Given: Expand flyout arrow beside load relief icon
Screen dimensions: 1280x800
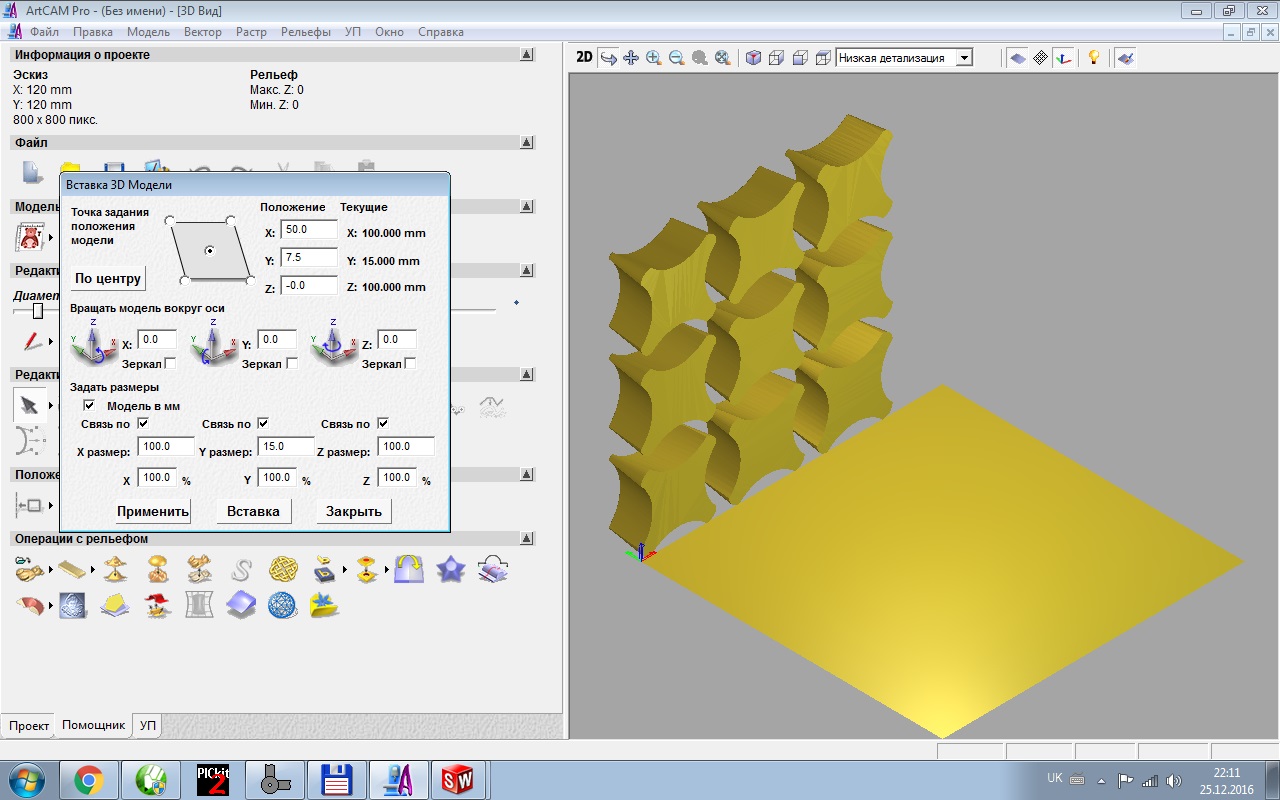Looking at the screenshot, I should point(51,570).
